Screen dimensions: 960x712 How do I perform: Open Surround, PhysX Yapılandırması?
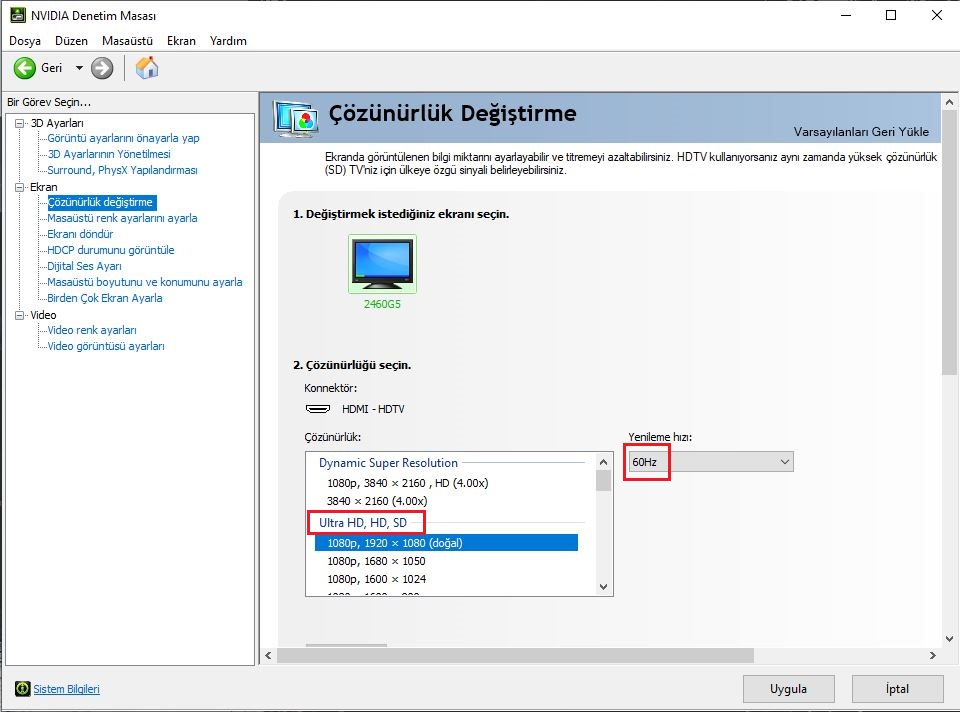[122, 170]
